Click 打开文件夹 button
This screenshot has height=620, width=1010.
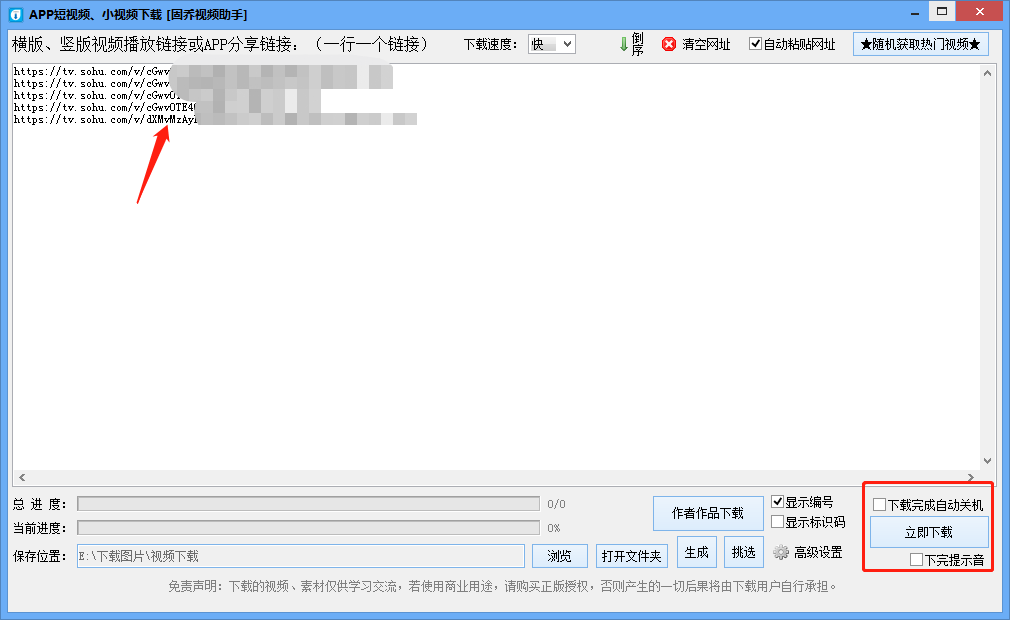coord(631,556)
